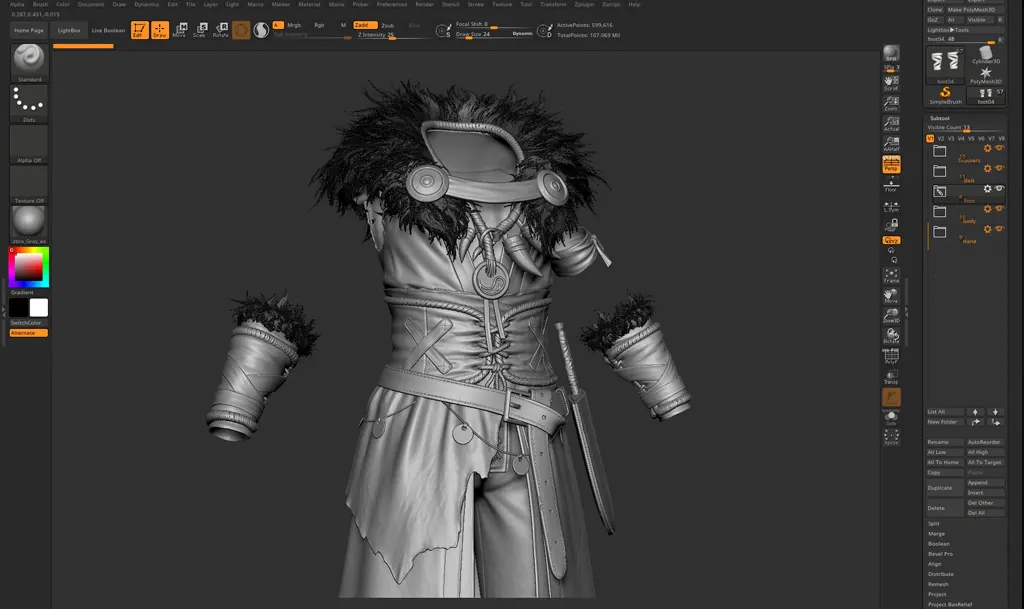Image resolution: width=1024 pixels, height=609 pixels.
Task: Open Body folder gear settings
Action: [x=987, y=209]
